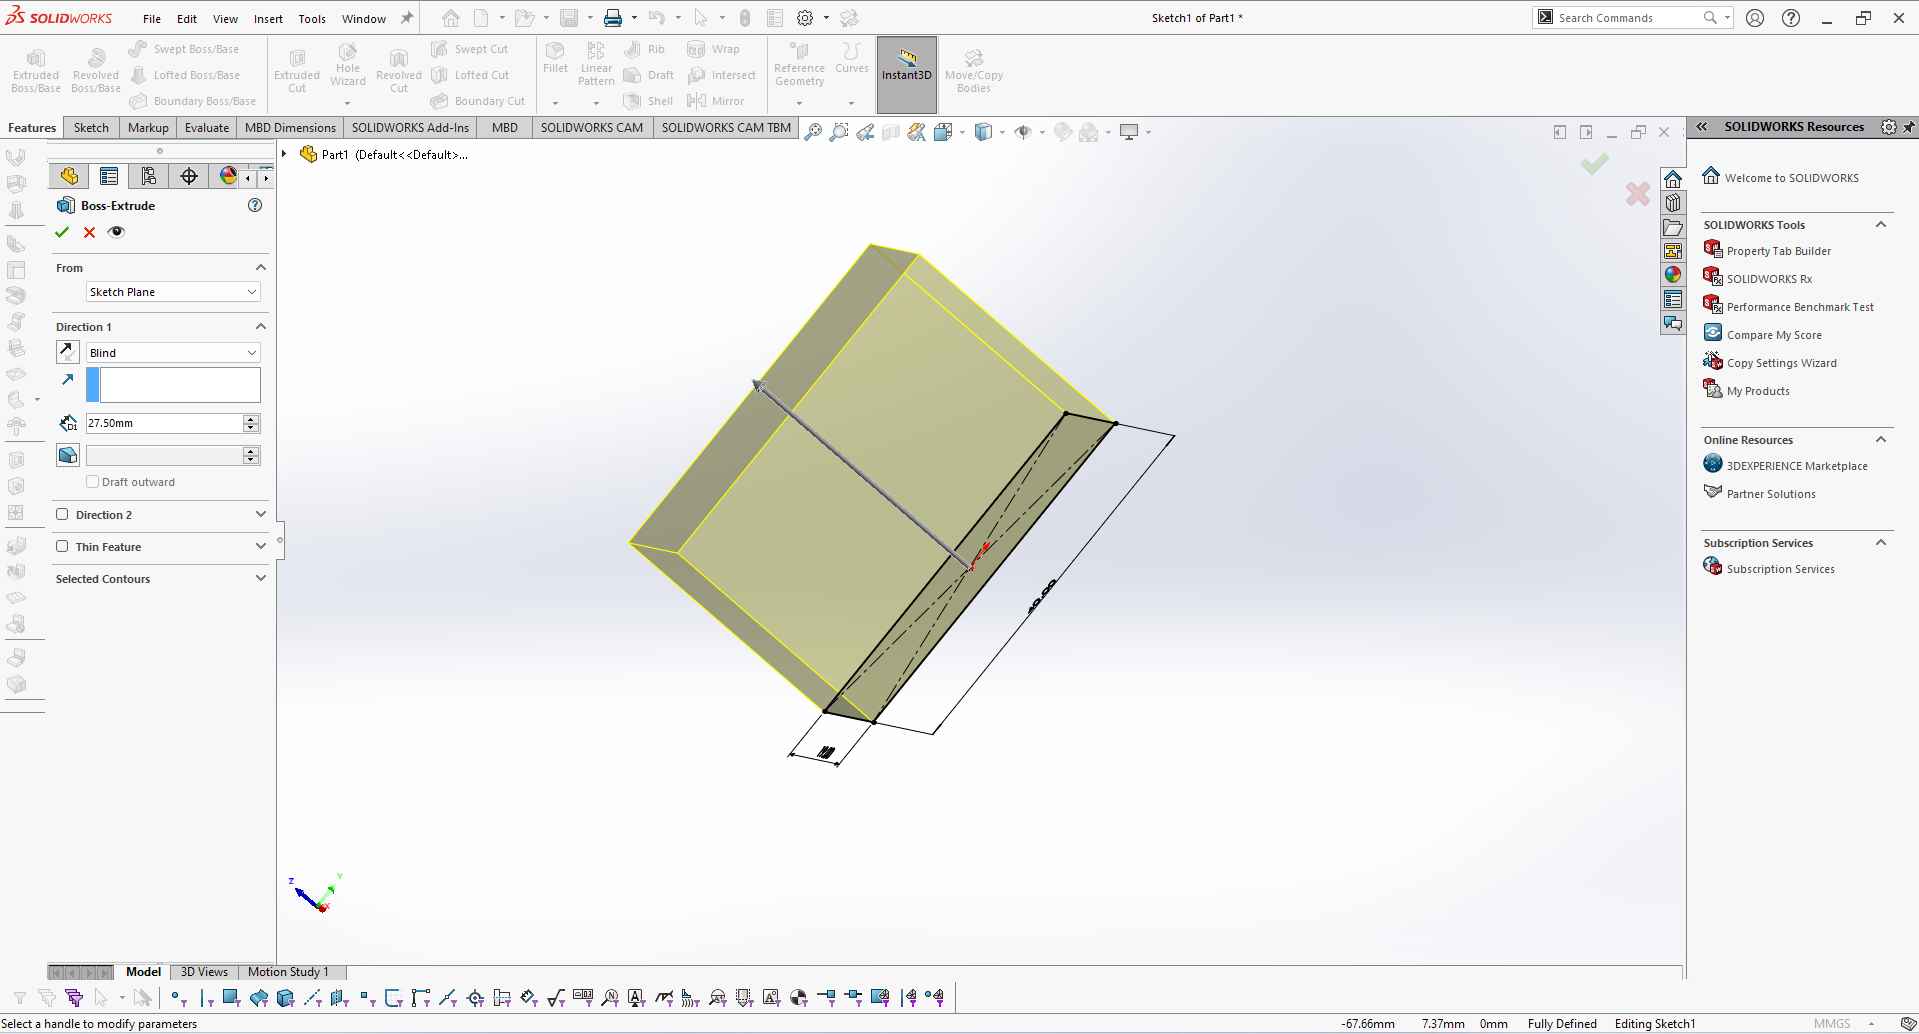This screenshot has width=1919, height=1034.
Task: Open the Blind end condition dropdown
Action: click(x=173, y=353)
